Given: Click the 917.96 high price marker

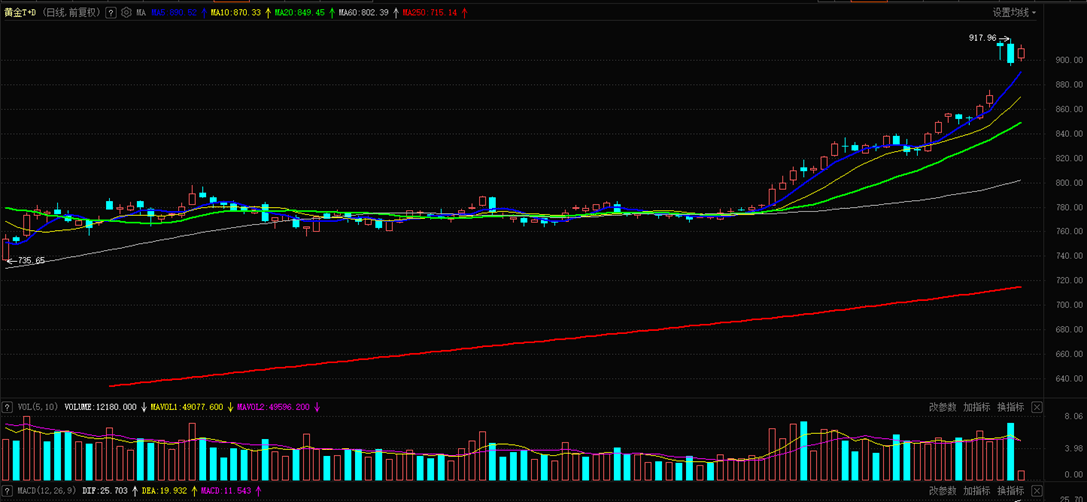Looking at the screenshot, I should (x=983, y=38).
